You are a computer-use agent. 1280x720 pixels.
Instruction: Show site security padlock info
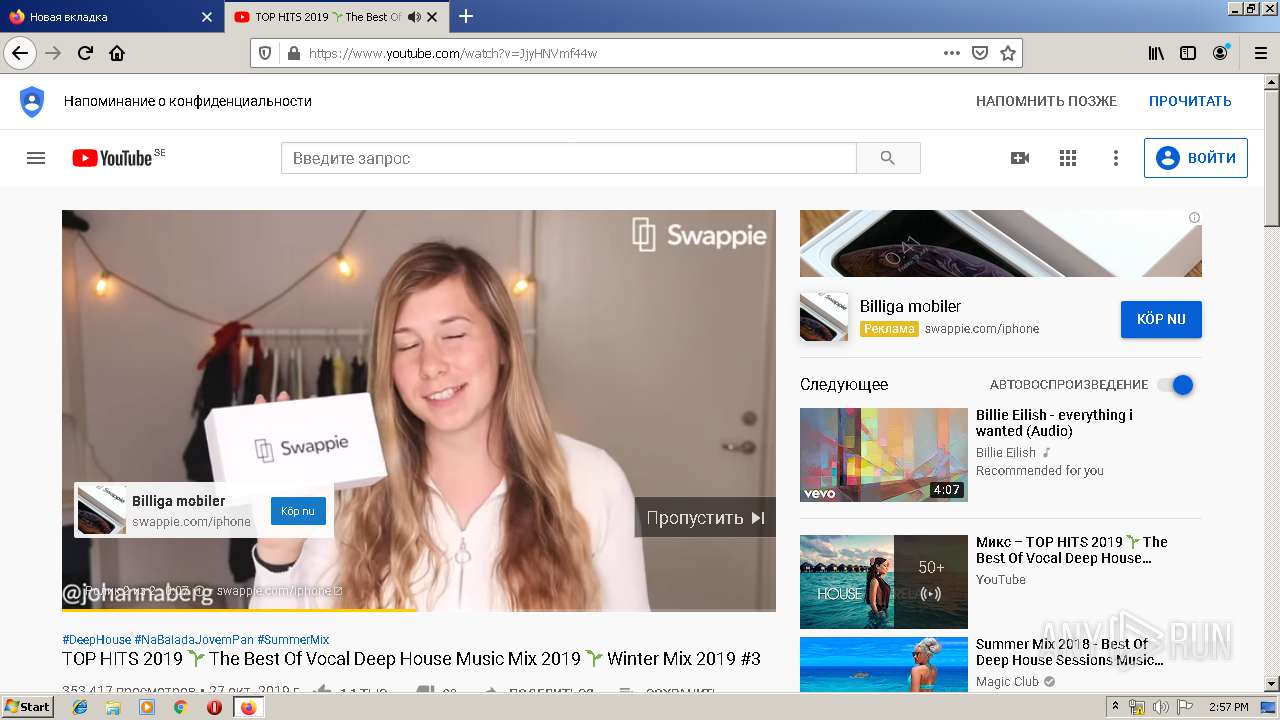click(293, 53)
